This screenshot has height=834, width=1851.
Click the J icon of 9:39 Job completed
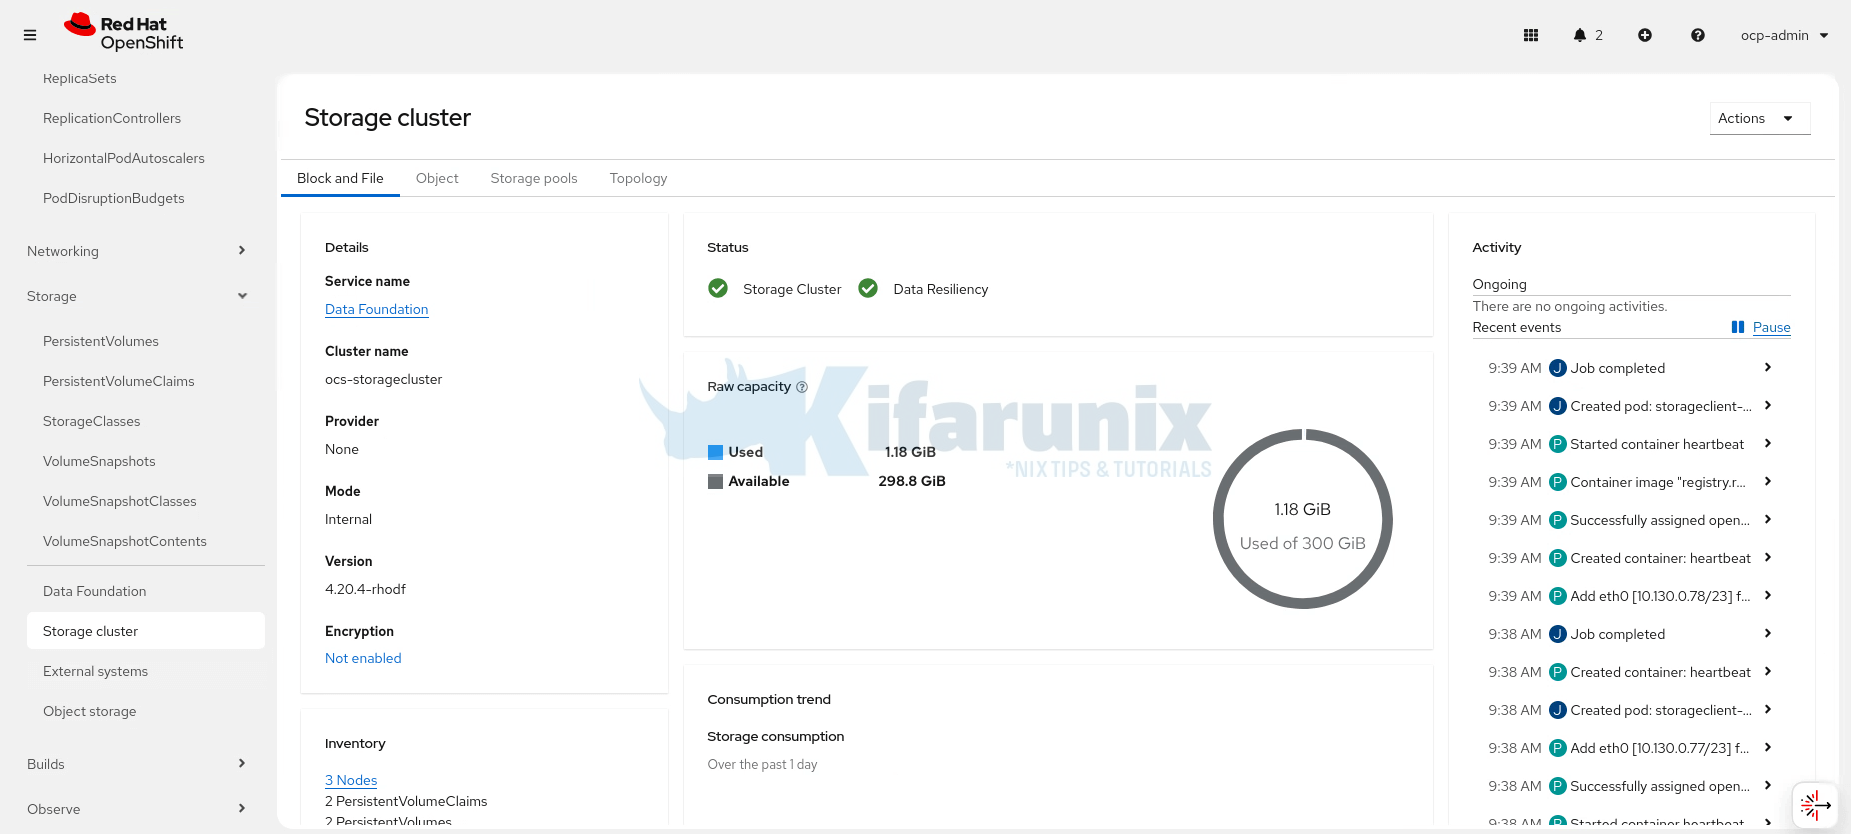pos(1558,368)
